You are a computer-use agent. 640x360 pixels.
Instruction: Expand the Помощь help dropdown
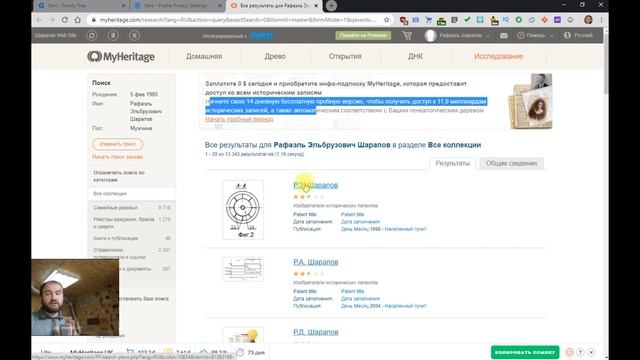pyautogui.click(x=535, y=36)
